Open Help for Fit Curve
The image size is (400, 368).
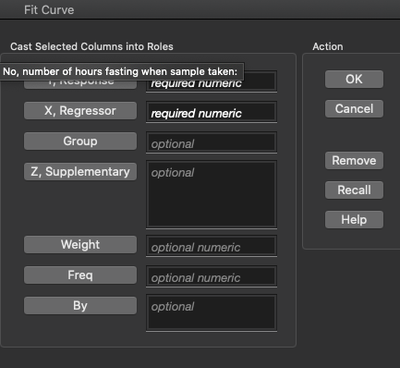click(354, 220)
